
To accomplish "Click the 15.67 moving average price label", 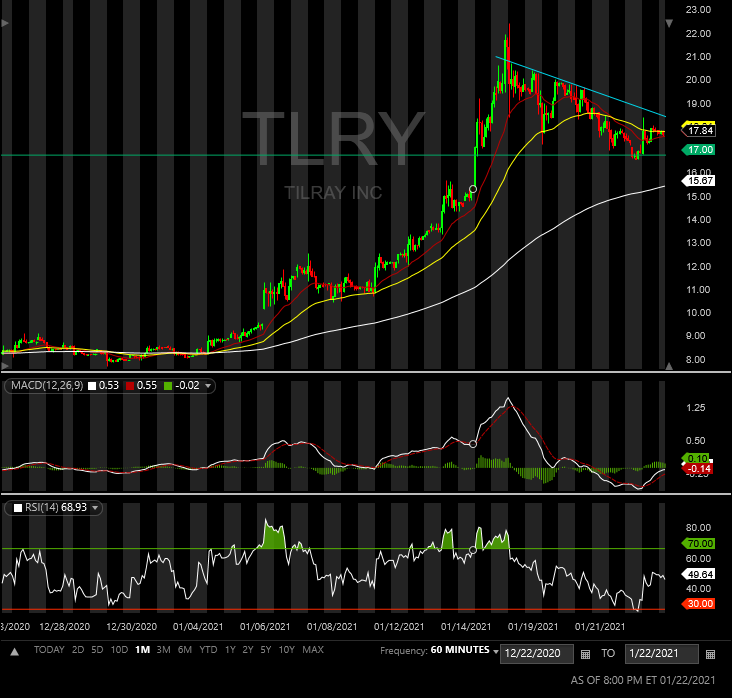I will [x=698, y=180].
